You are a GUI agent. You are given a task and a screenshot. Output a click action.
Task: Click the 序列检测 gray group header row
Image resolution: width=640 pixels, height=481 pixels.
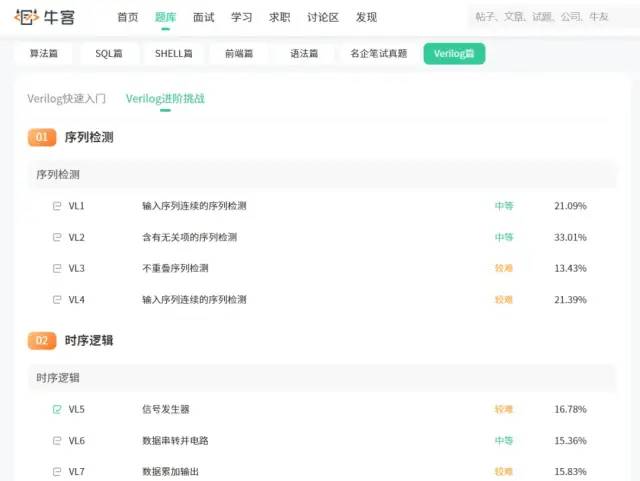pyautogui.click(x=322, y=174)
